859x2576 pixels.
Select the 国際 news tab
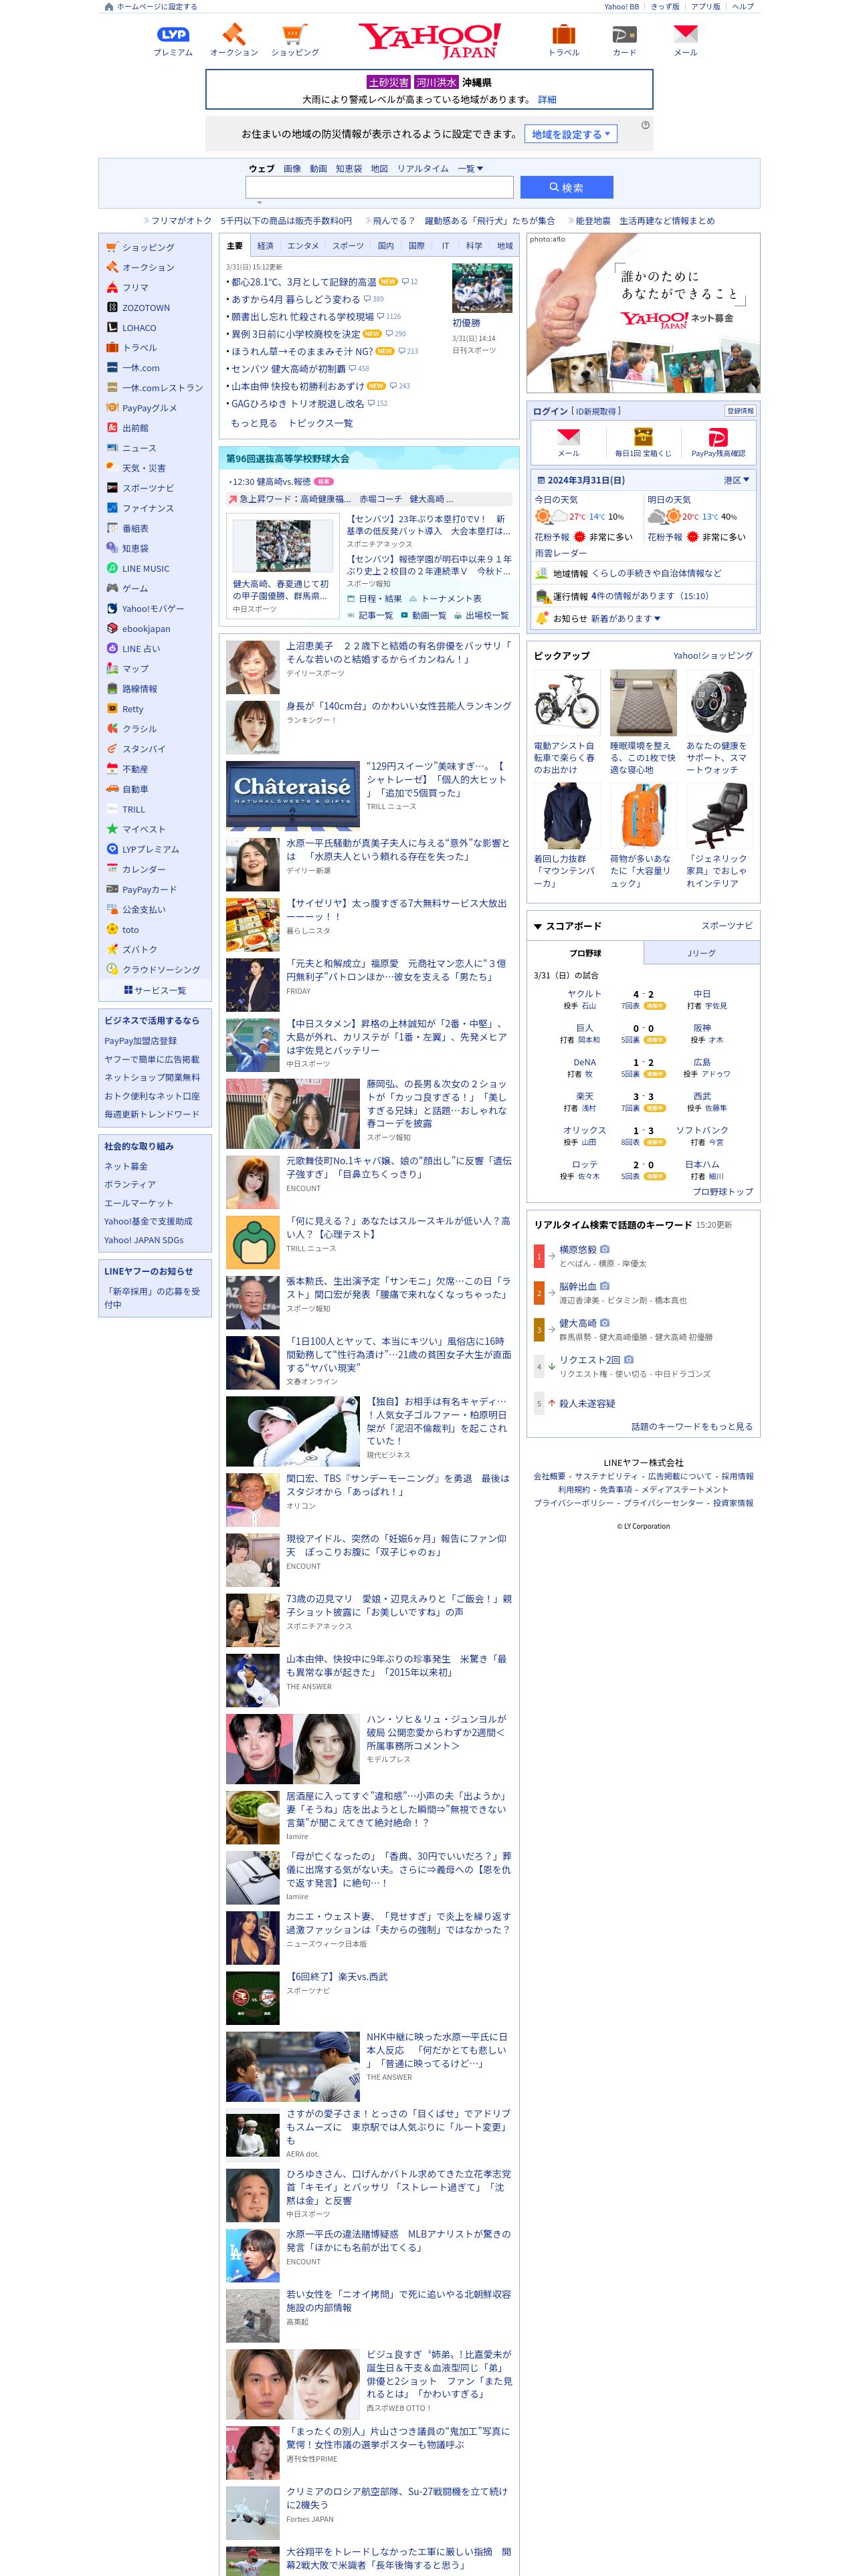416,245
